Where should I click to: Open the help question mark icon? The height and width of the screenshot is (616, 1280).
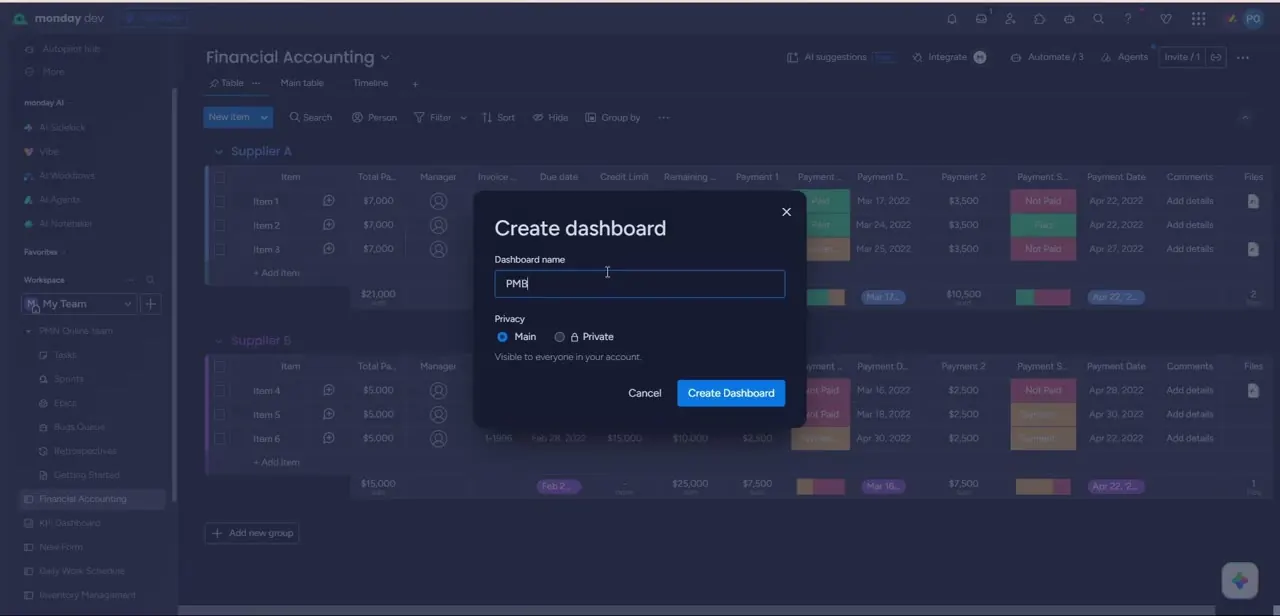click(1128, 19)
